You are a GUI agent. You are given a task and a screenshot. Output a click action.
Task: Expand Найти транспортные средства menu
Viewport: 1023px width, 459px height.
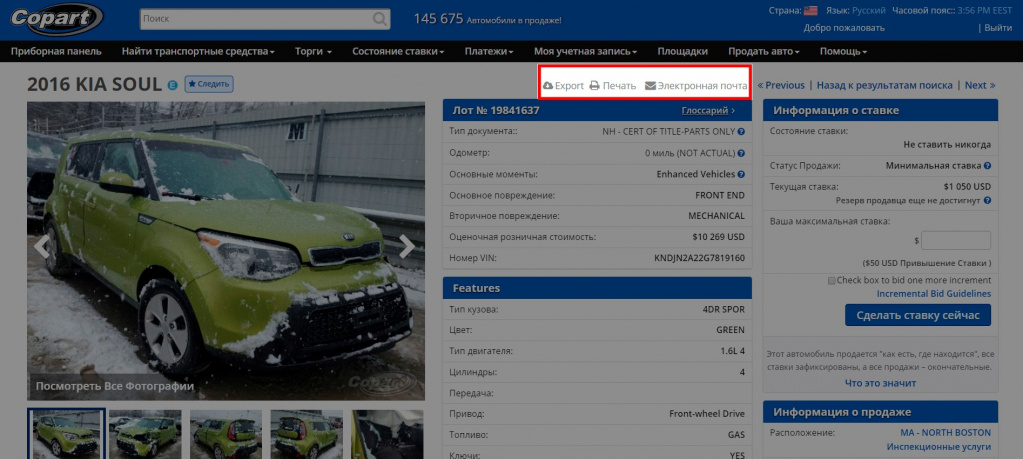point(198,51)
